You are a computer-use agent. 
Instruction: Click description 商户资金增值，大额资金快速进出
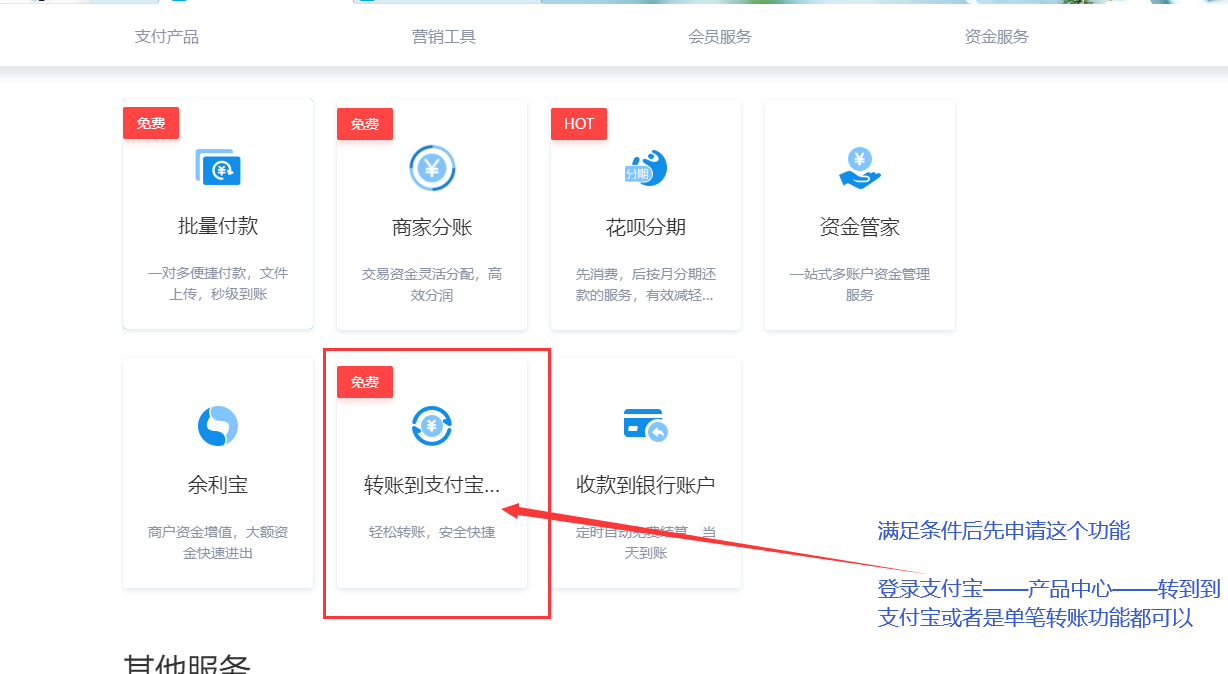coord(218,542)
